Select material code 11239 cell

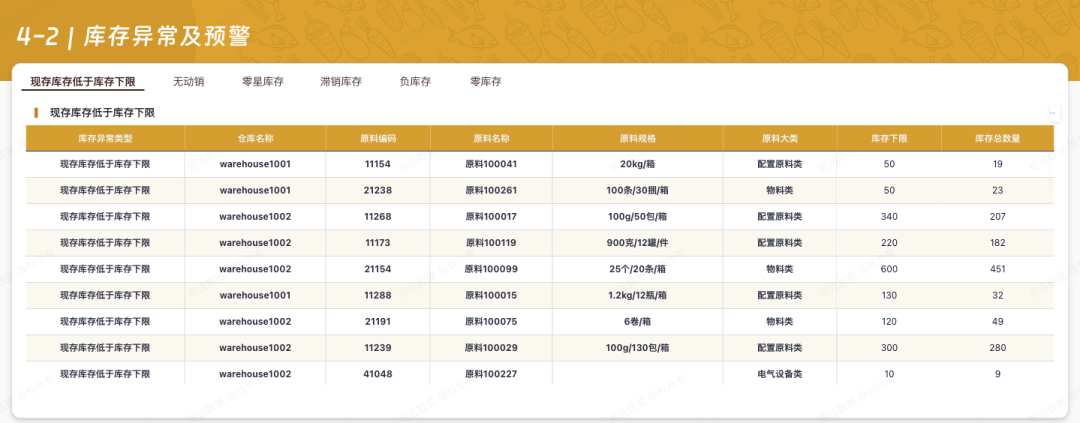click(378, 347)
